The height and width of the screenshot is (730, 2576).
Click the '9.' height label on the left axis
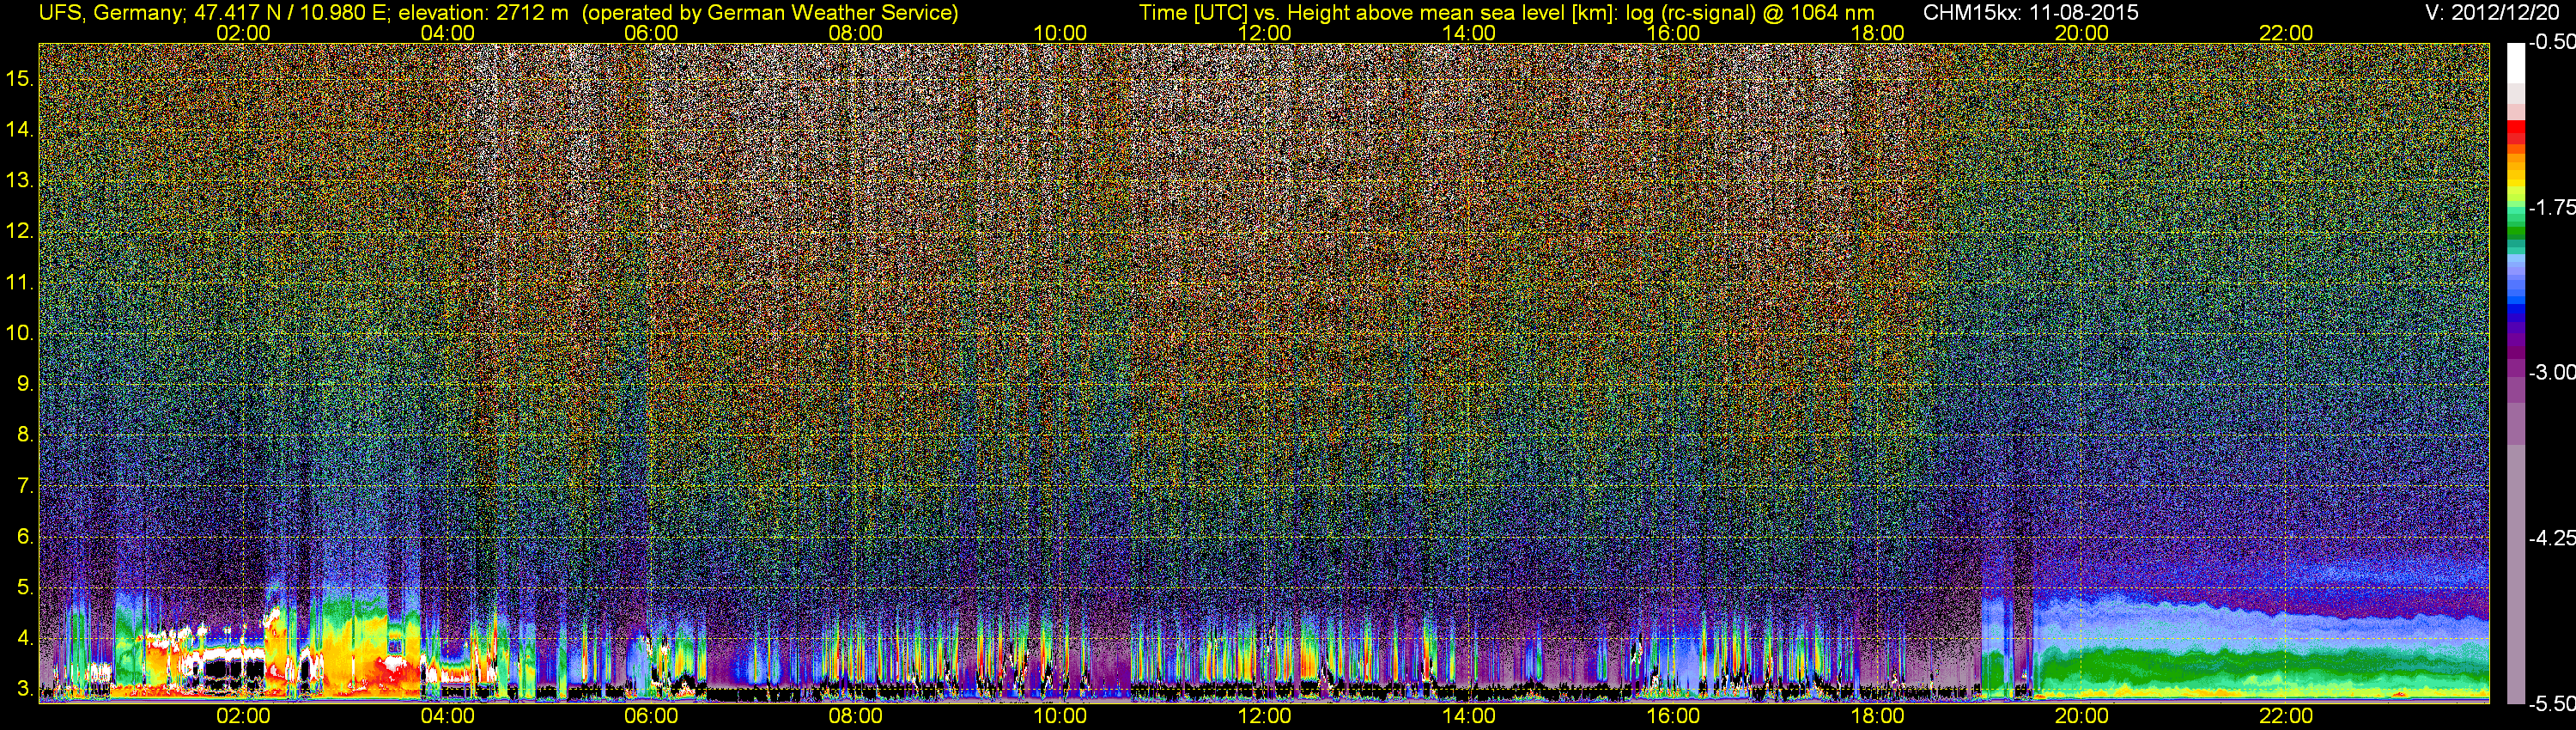25,384
